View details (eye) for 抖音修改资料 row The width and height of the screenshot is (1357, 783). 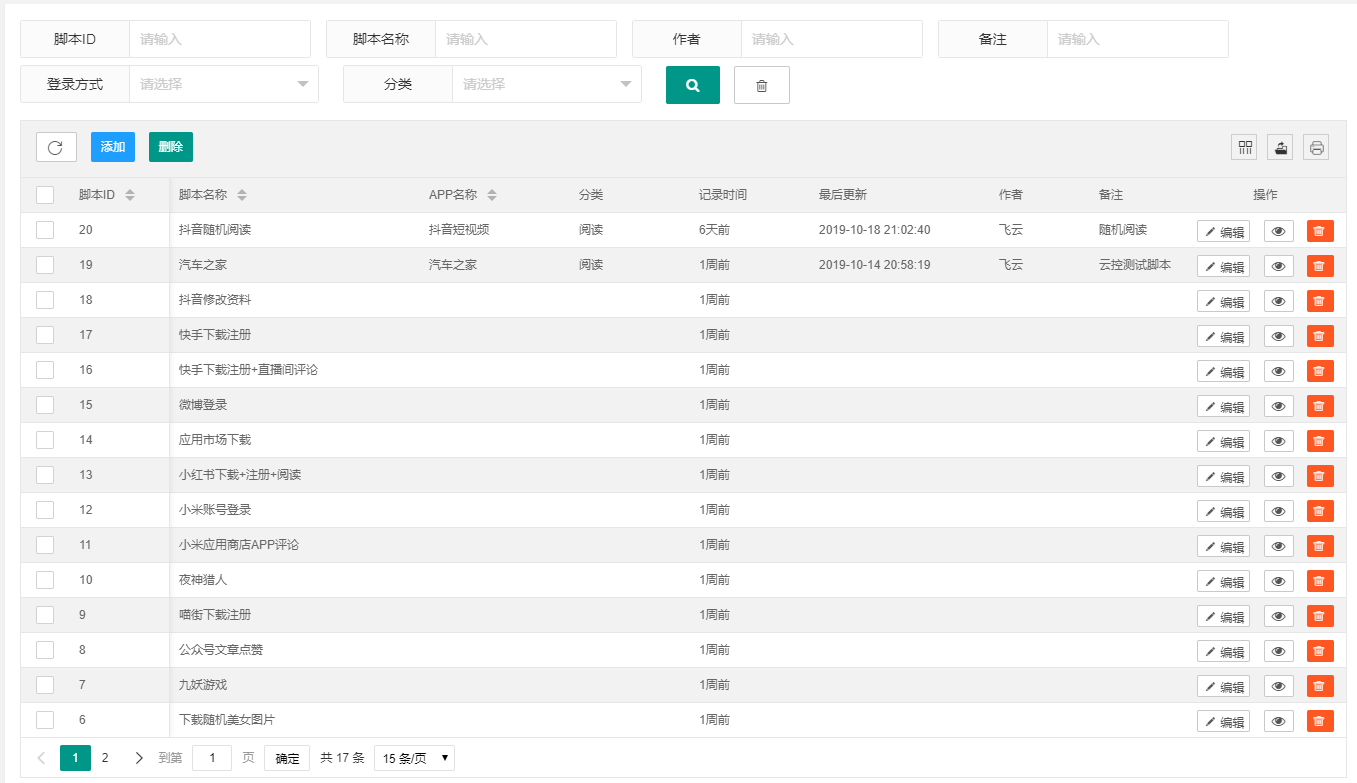pos(1279,301)
